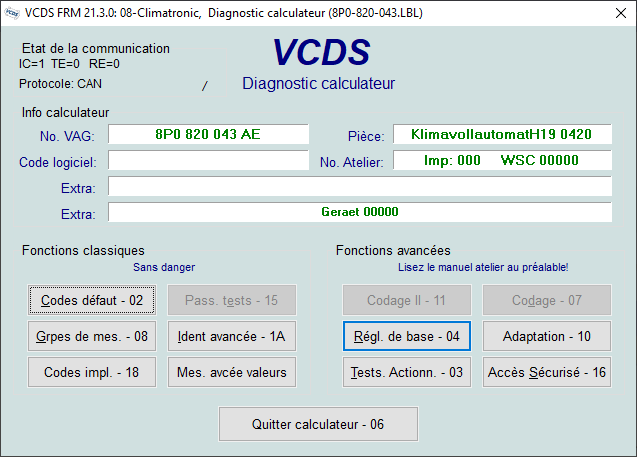
Task: Click the greyed Codage II - 11 button
Action: [407, 300]
